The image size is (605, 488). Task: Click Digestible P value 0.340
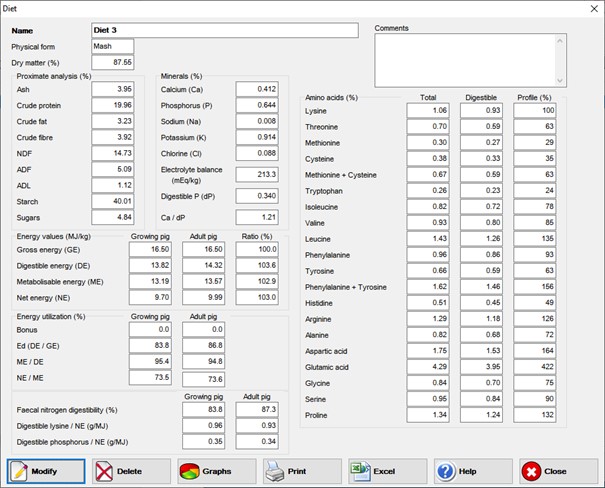[x=257, y=196]
